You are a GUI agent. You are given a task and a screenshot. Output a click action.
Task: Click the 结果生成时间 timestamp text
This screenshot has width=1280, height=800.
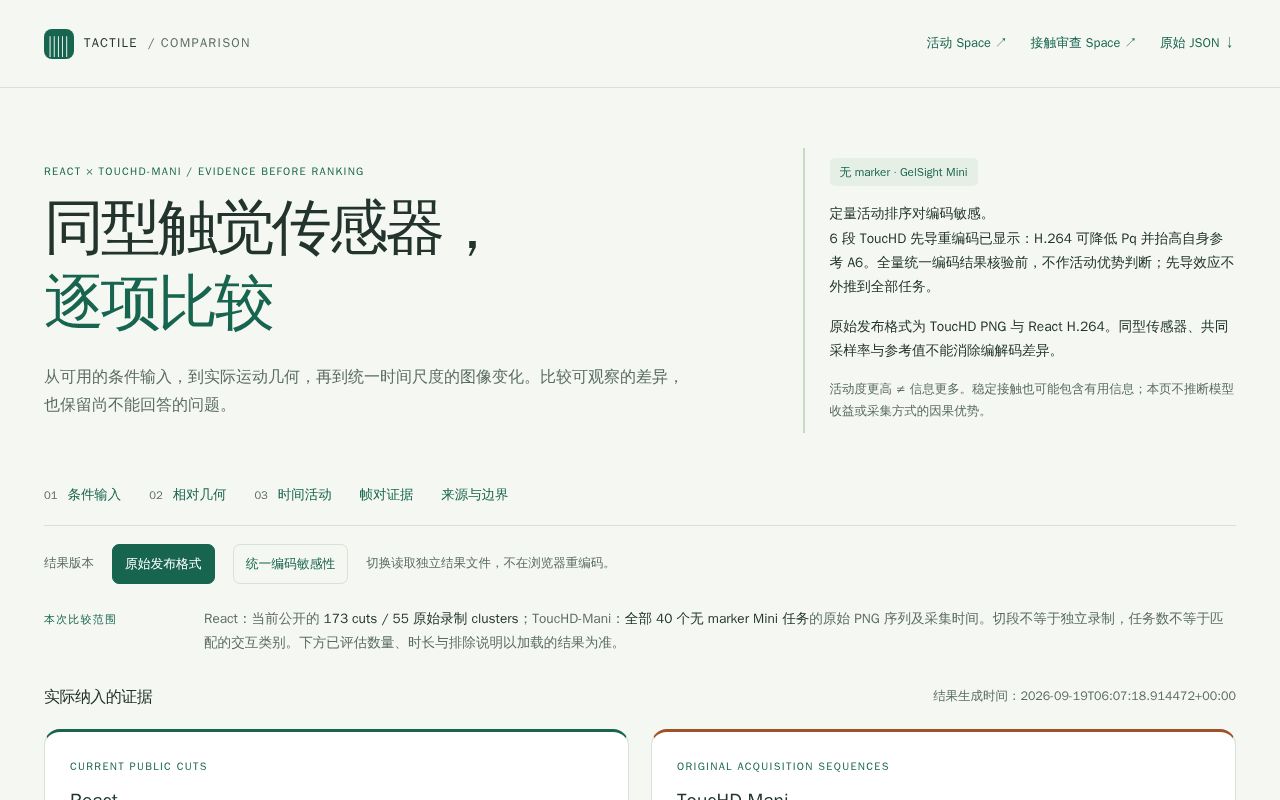[x=1084, y=696]
